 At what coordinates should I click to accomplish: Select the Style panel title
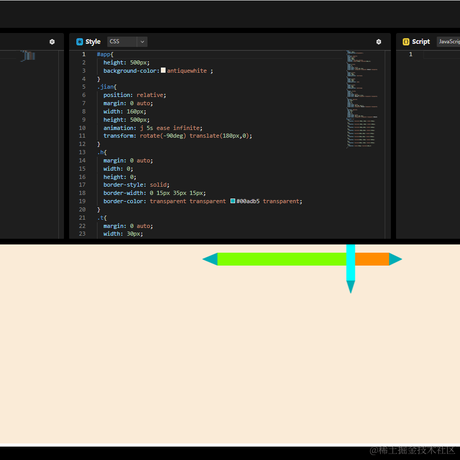[93, 42]
